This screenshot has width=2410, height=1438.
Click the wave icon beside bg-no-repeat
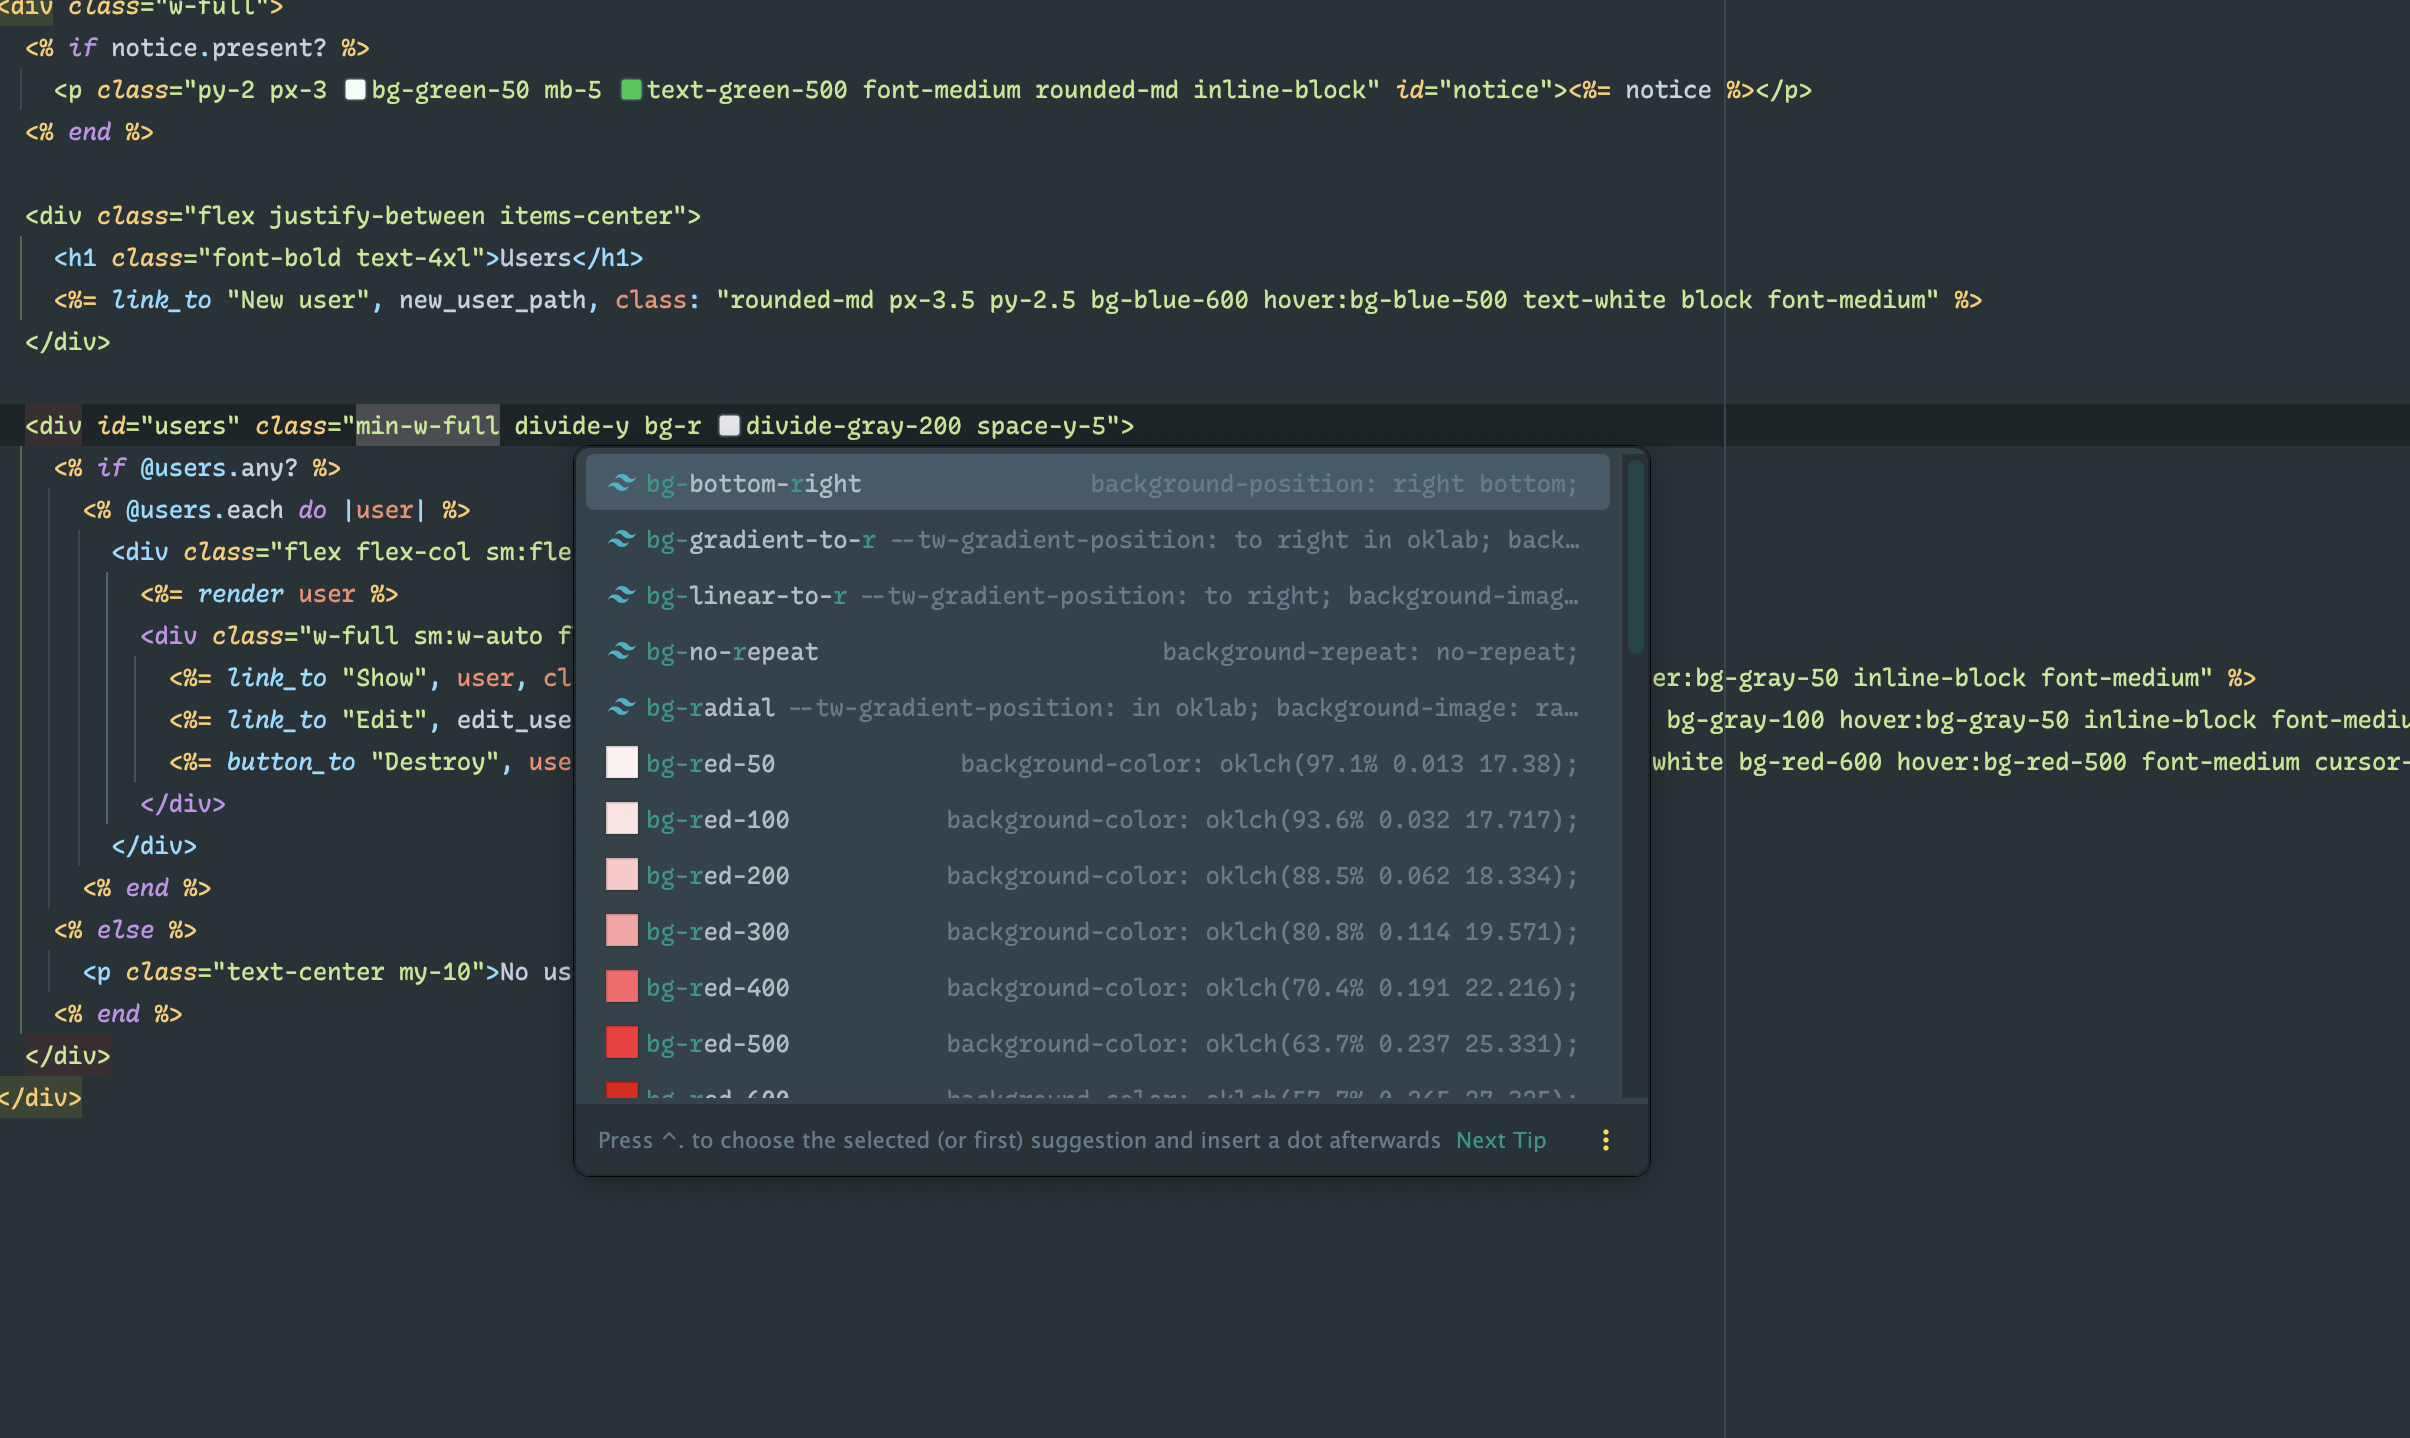[622, 651]
